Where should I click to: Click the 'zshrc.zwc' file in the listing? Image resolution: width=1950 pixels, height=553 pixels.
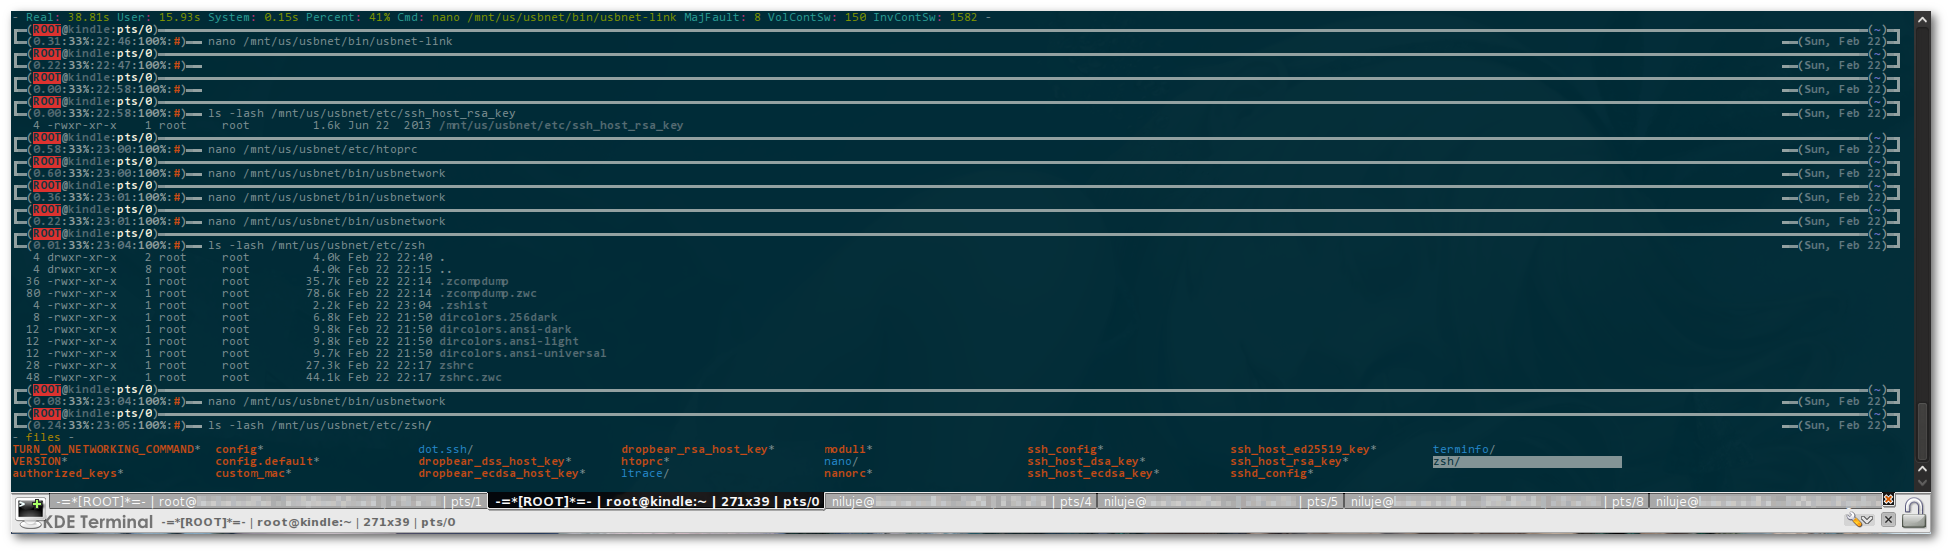pyautogui.click(x=470, y=378)
